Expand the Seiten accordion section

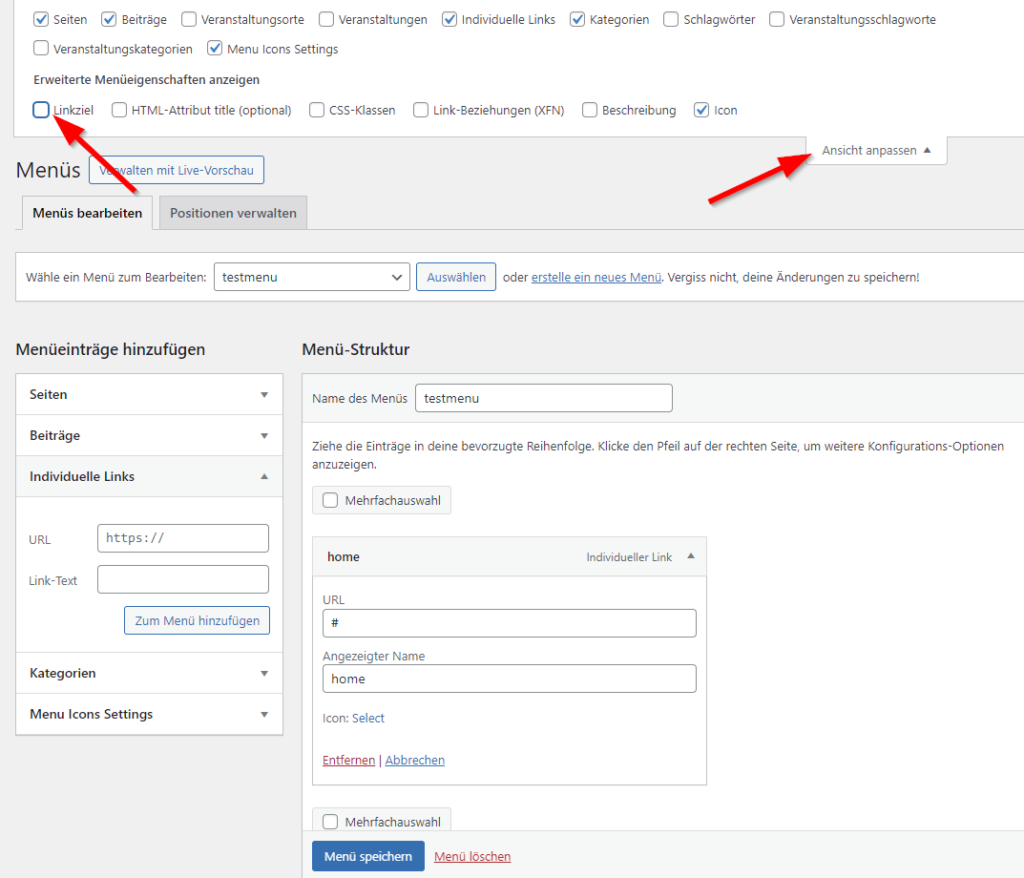pyautogui.click(x=264, y=395)
